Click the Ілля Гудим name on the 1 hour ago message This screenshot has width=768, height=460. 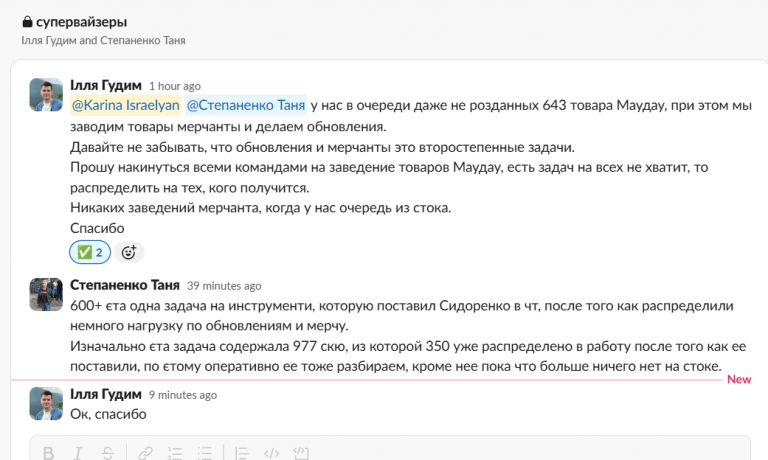click(x=106, y=85)
